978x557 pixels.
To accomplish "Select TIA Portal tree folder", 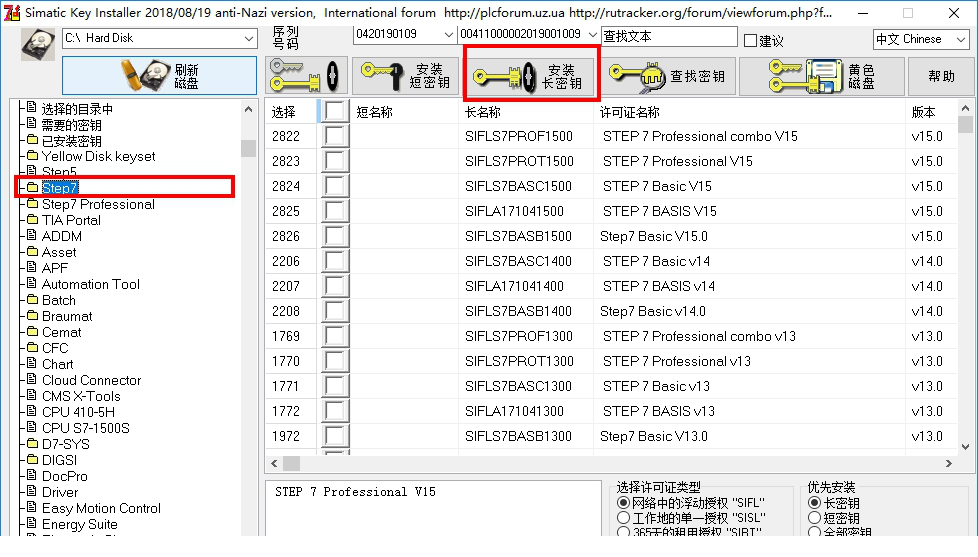I will click(71, 220).
